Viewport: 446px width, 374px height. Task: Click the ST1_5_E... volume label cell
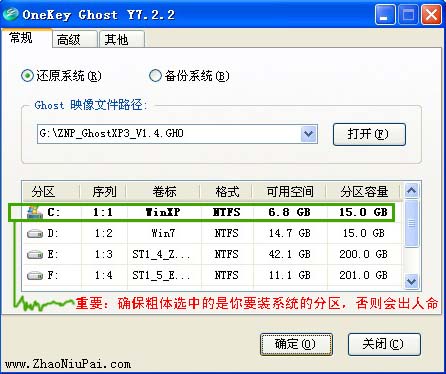pos(161,275)
